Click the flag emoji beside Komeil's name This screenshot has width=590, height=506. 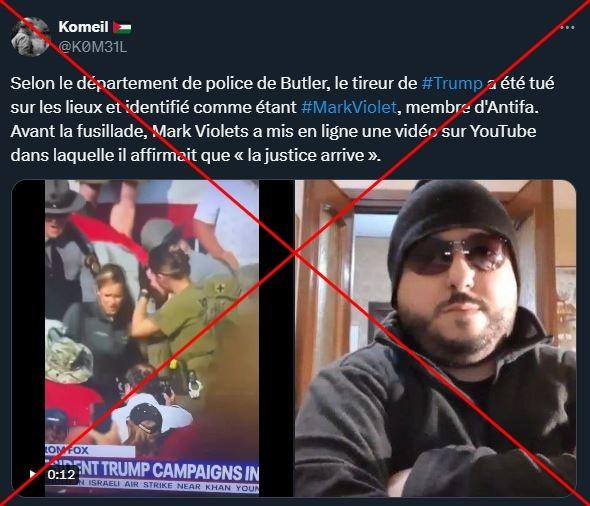pos(122,27)
